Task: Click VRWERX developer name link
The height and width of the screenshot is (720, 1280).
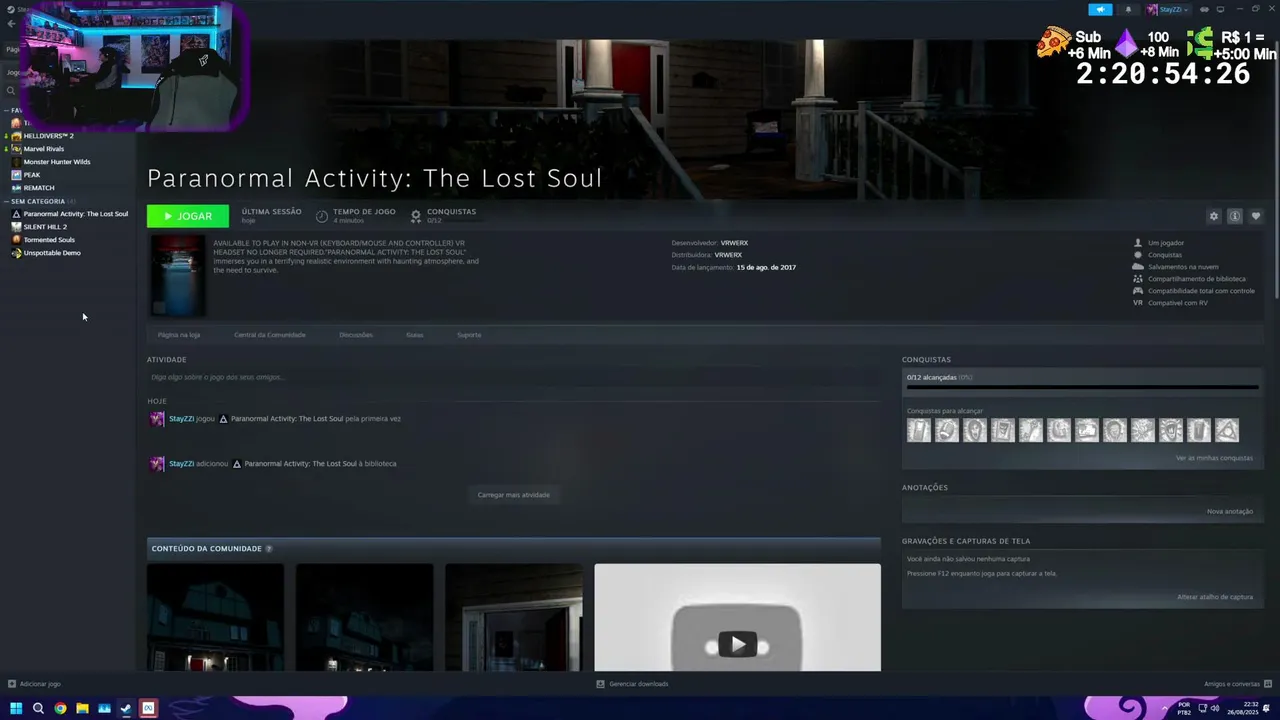Action: pyautogui.click(x=734, y=243)
